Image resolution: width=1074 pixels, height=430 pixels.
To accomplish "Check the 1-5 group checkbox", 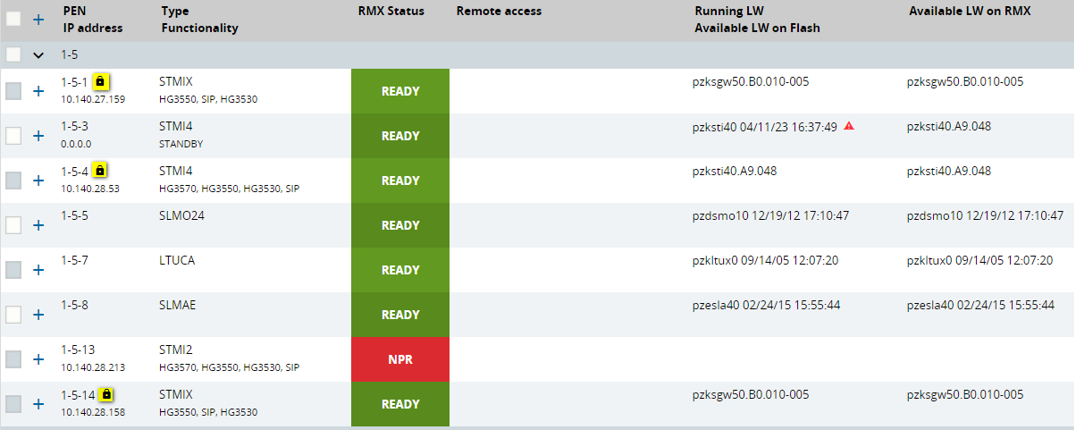I will tap(13, 55).
